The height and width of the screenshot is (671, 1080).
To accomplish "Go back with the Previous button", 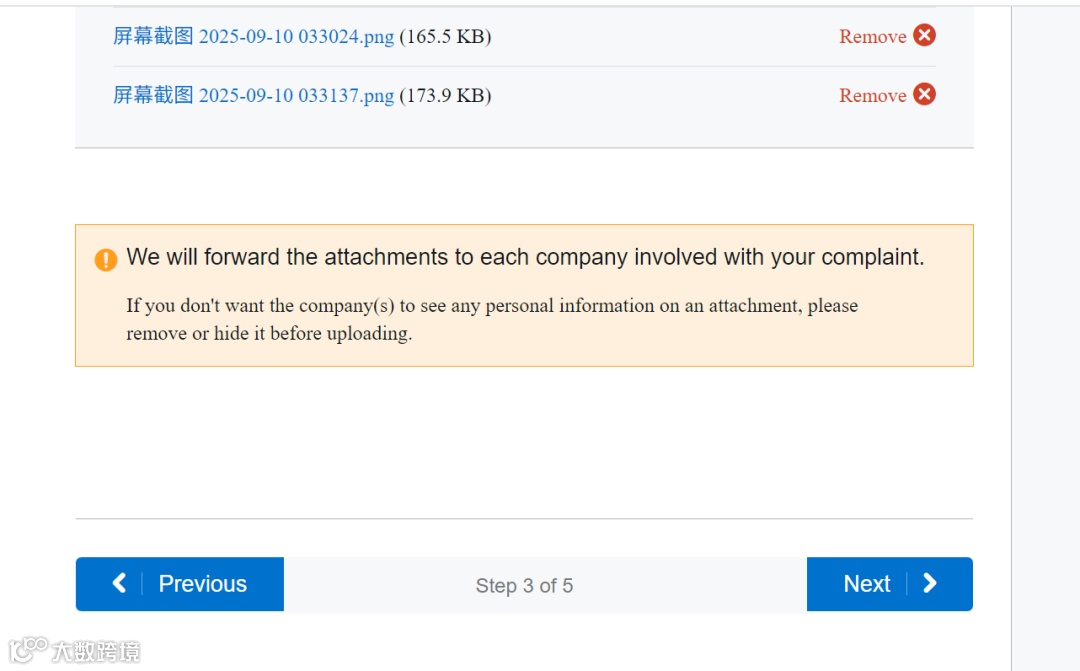I will click(180, 584).
